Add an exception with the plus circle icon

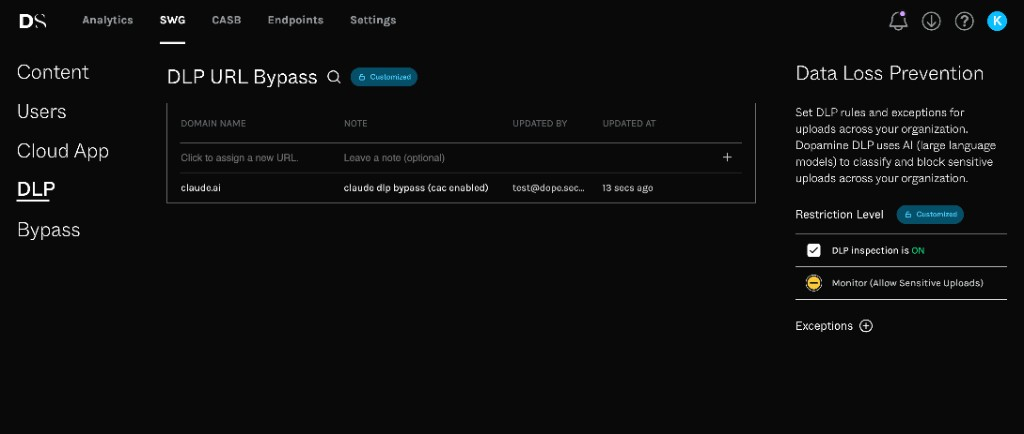pos(866,326)
